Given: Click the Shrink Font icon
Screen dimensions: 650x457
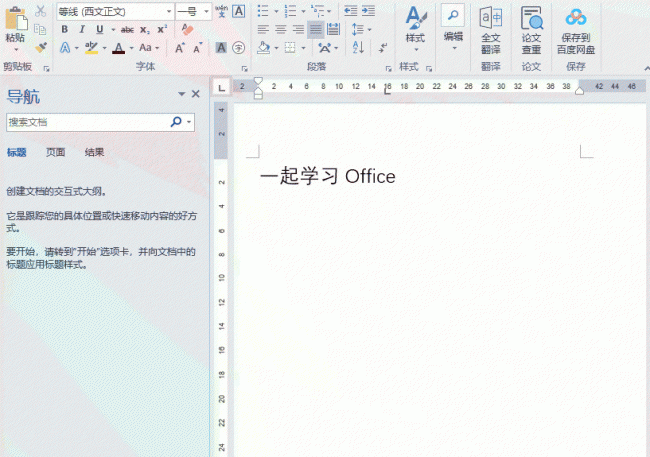Looking at the screenshot, I should click(x=198, y=48).
